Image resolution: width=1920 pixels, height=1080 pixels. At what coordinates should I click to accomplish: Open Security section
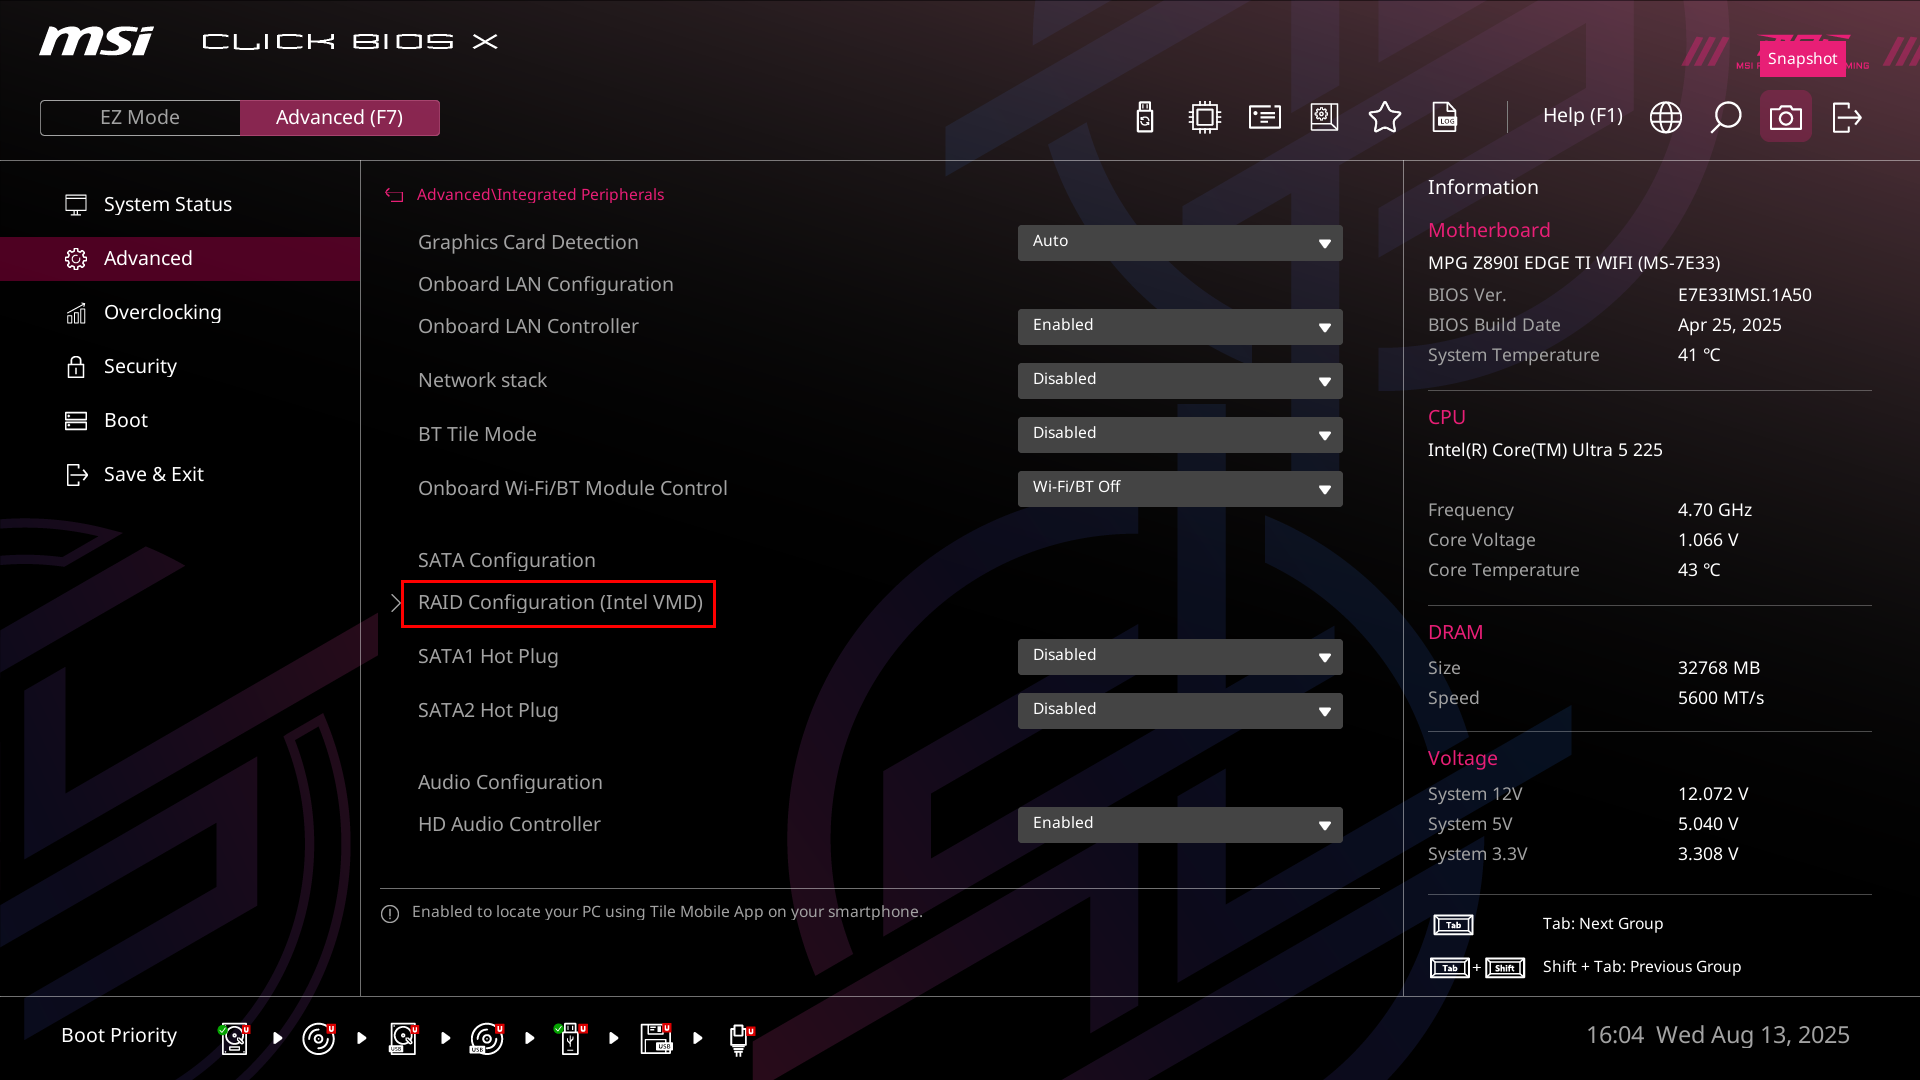click(180, 367)
